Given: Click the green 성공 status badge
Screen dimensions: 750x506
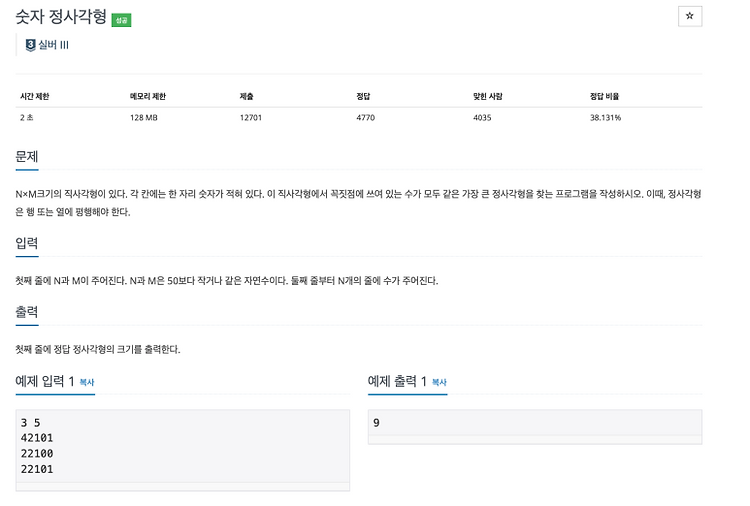Looking at the screenshot, I should coord(121,20).
